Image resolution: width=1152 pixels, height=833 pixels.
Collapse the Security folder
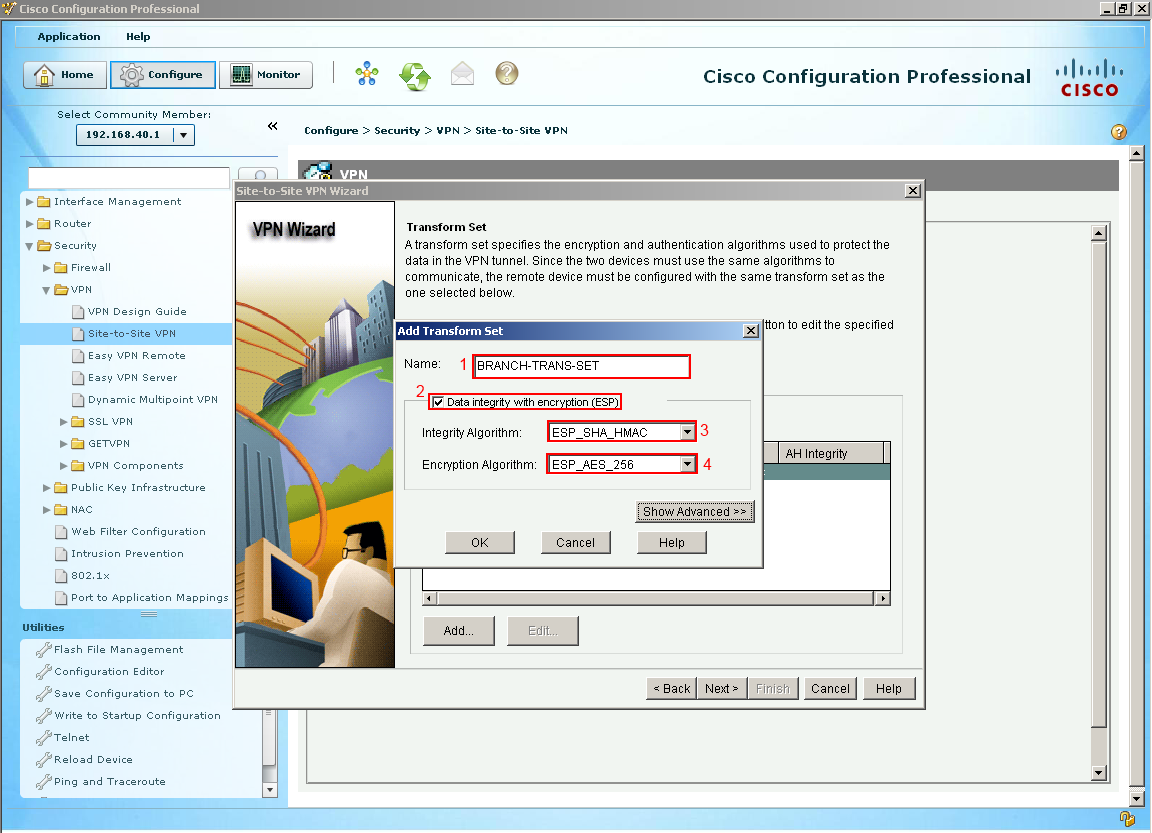coord(29,246)
